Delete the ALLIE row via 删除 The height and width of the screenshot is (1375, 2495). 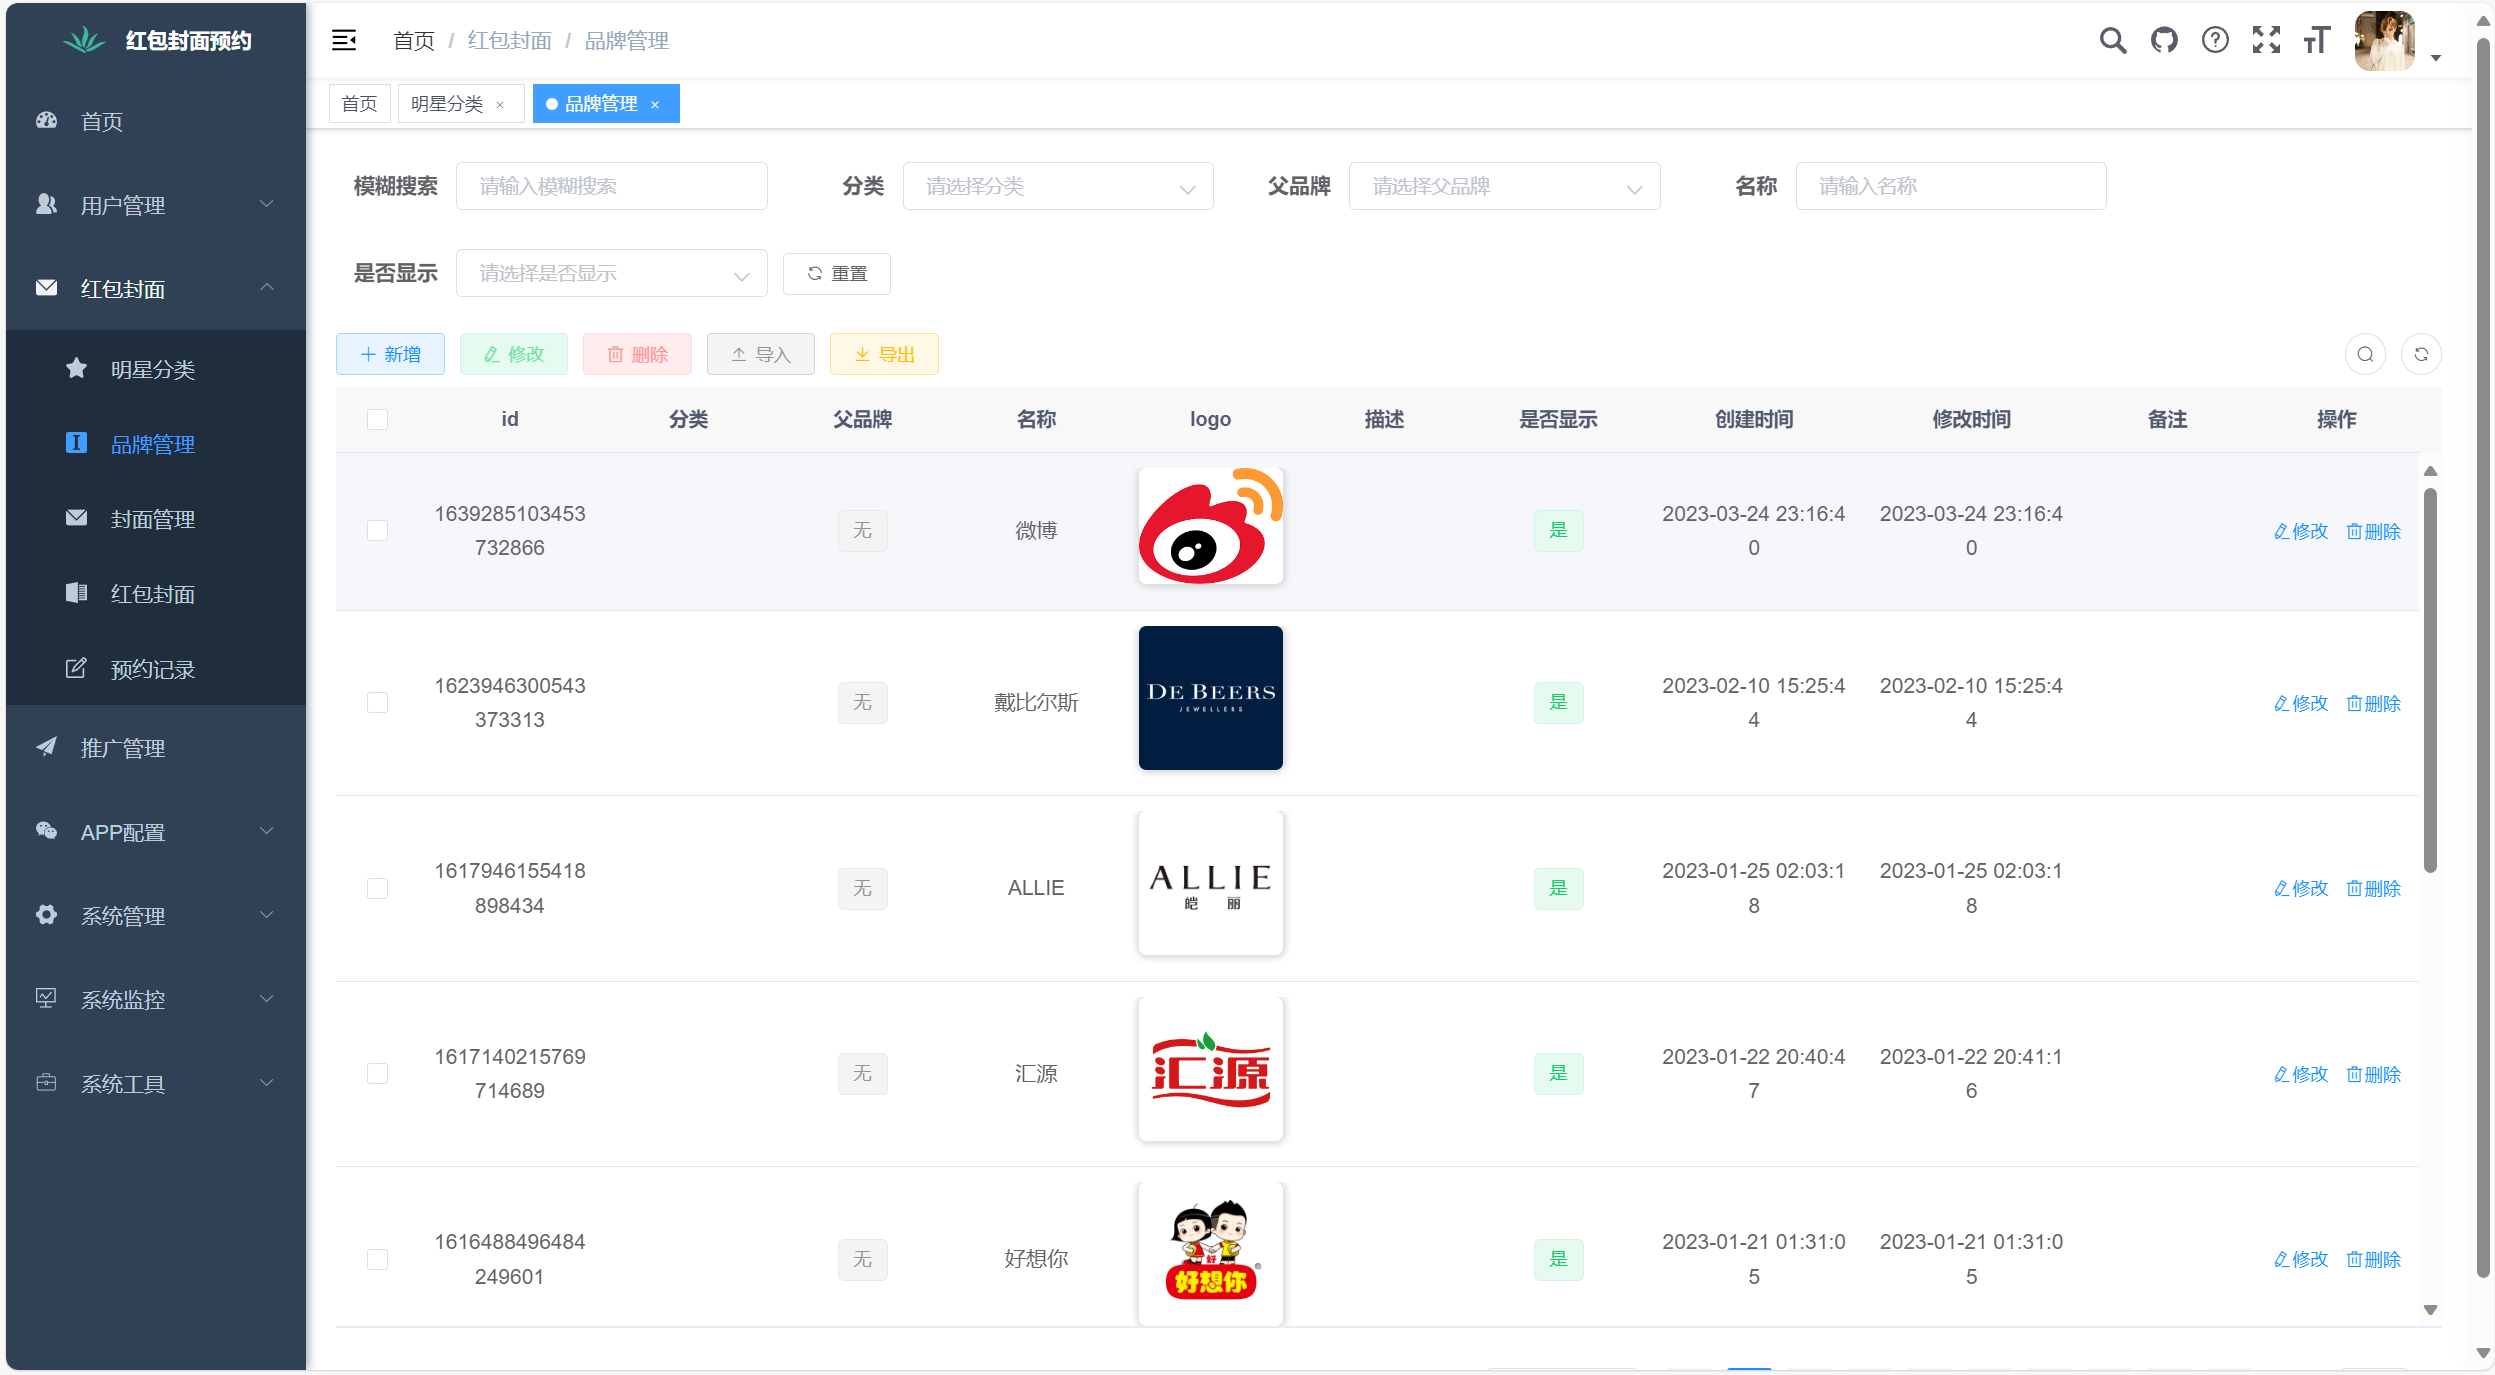click(2373, 888)
